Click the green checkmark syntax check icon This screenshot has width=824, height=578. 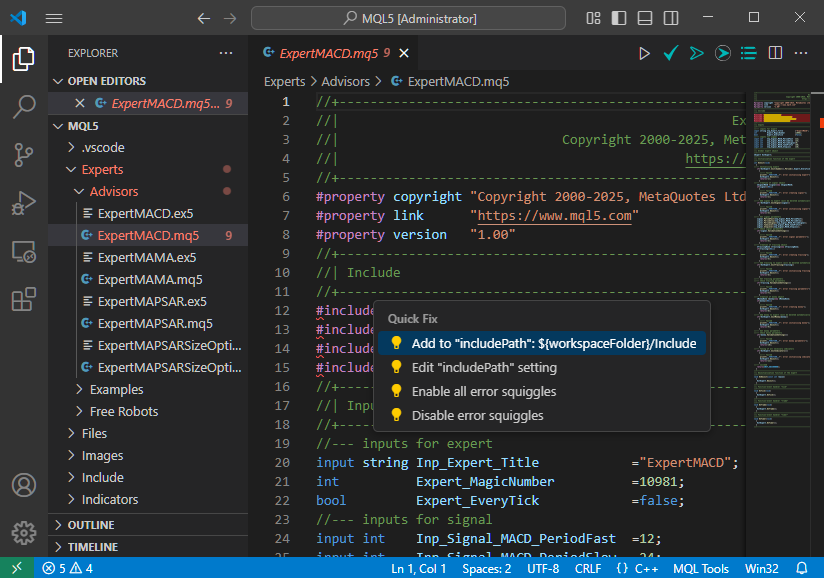671,53
